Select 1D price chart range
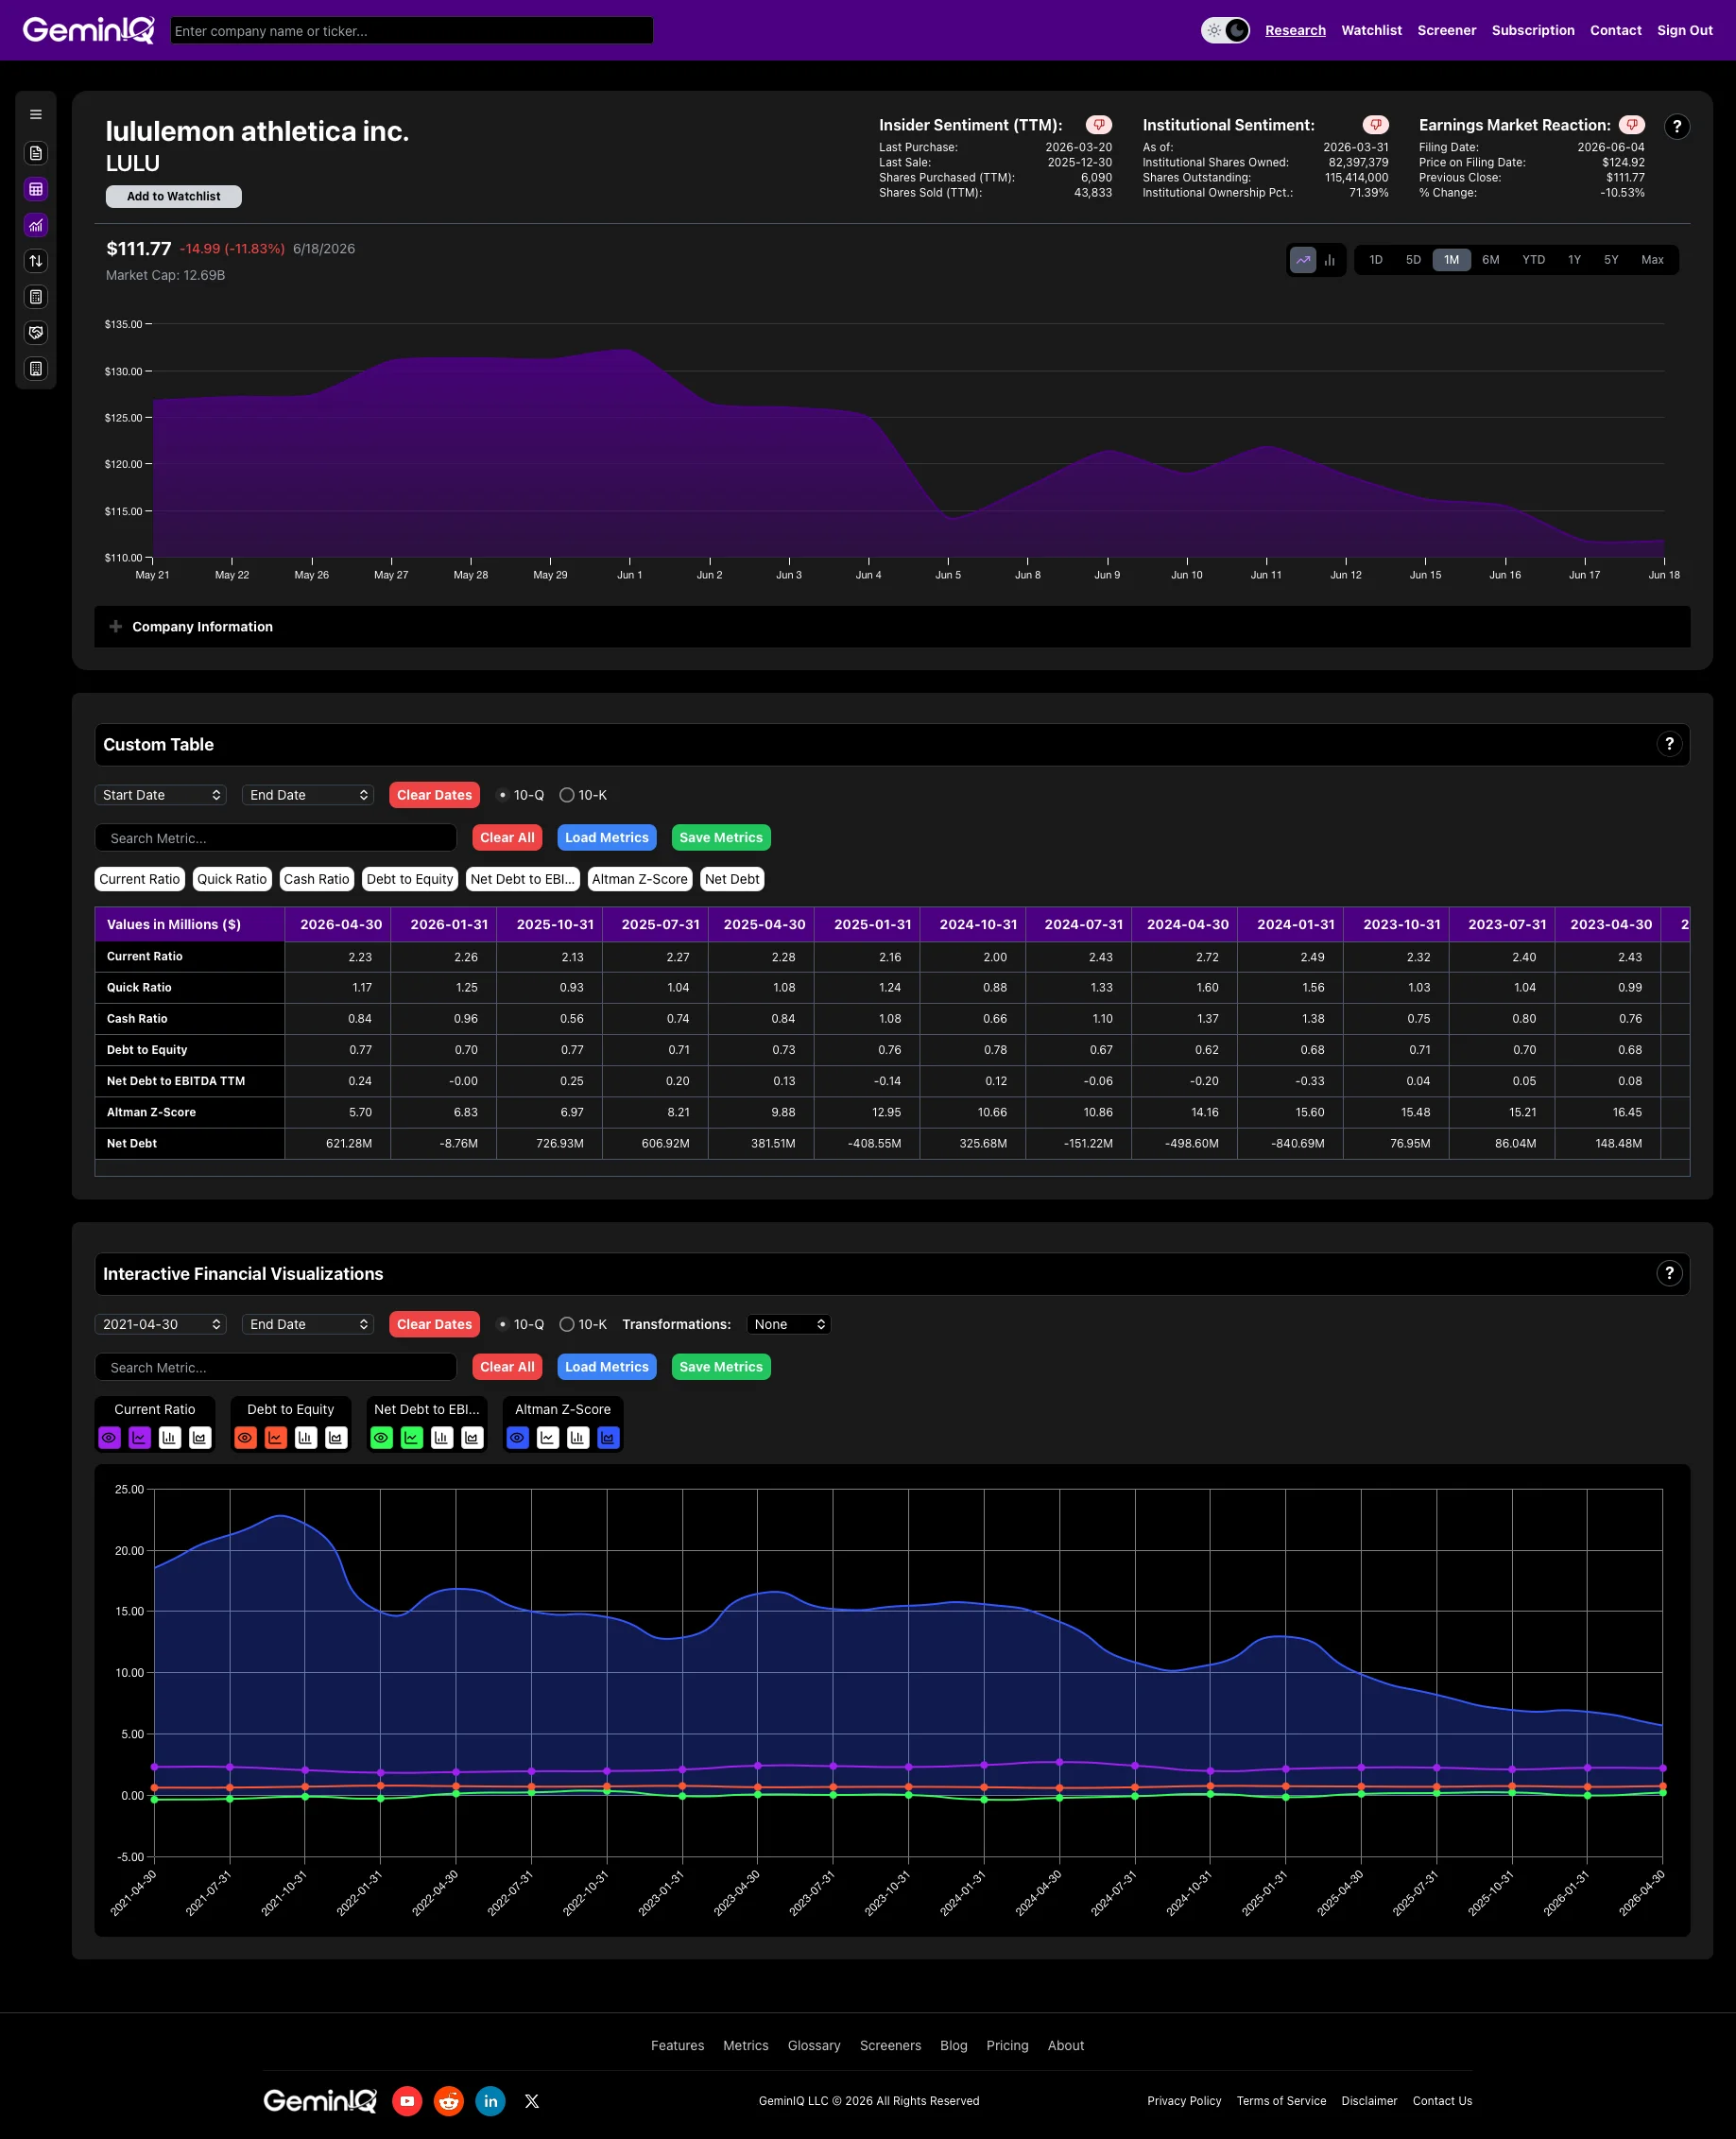 tap(1376, 260)
